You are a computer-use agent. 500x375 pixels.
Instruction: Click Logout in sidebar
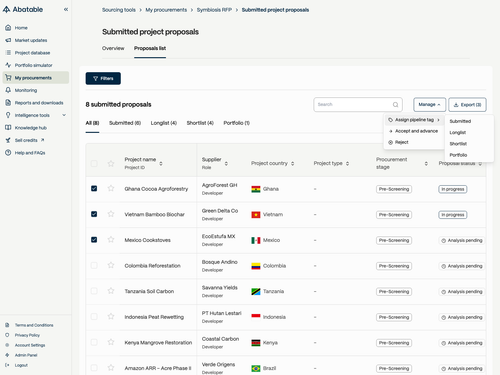[21, 365]
